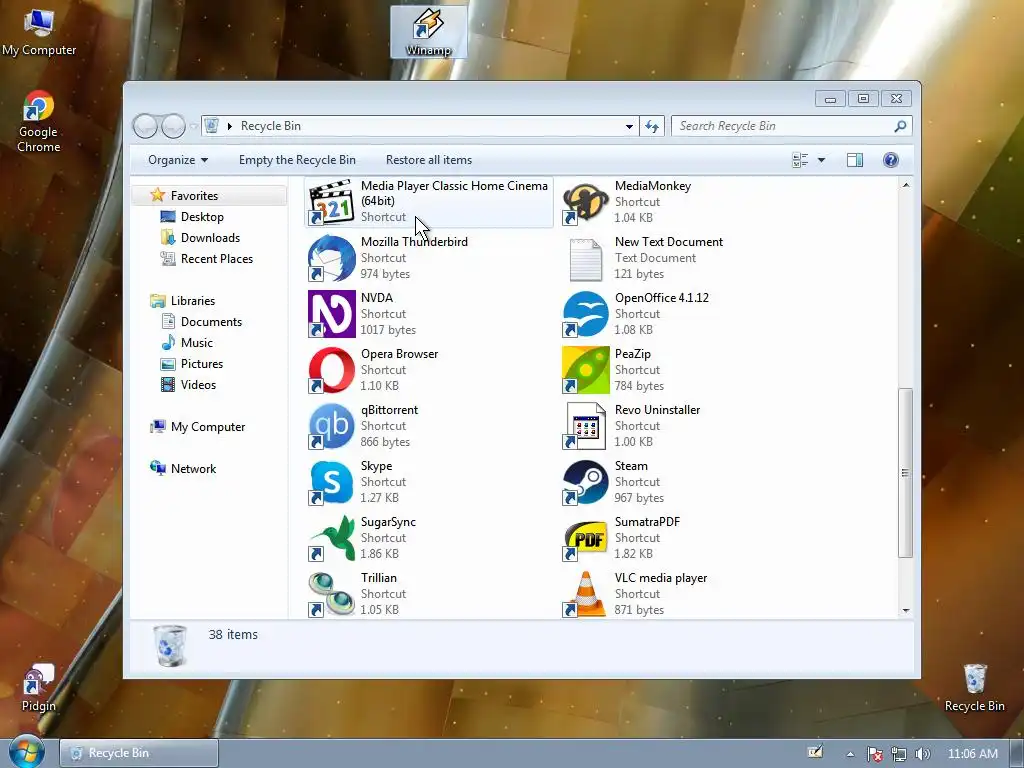Click the network tray icon
1024x768 pixels.
(899, 754)
